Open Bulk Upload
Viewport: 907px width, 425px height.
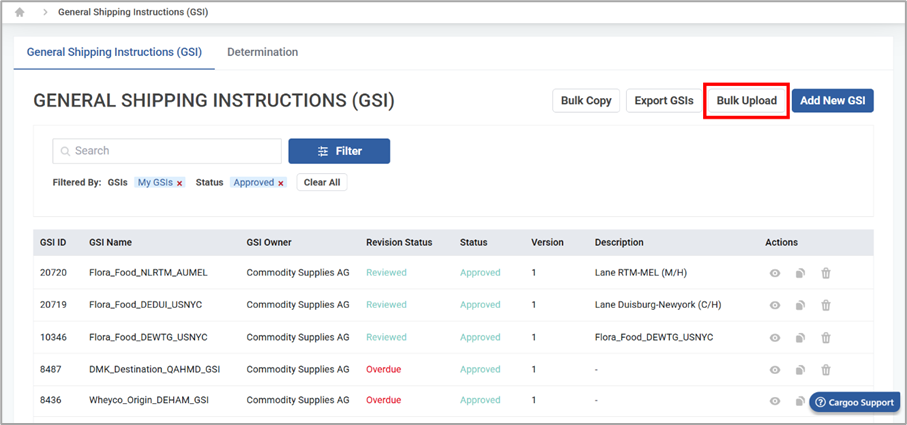pos(747,101)
